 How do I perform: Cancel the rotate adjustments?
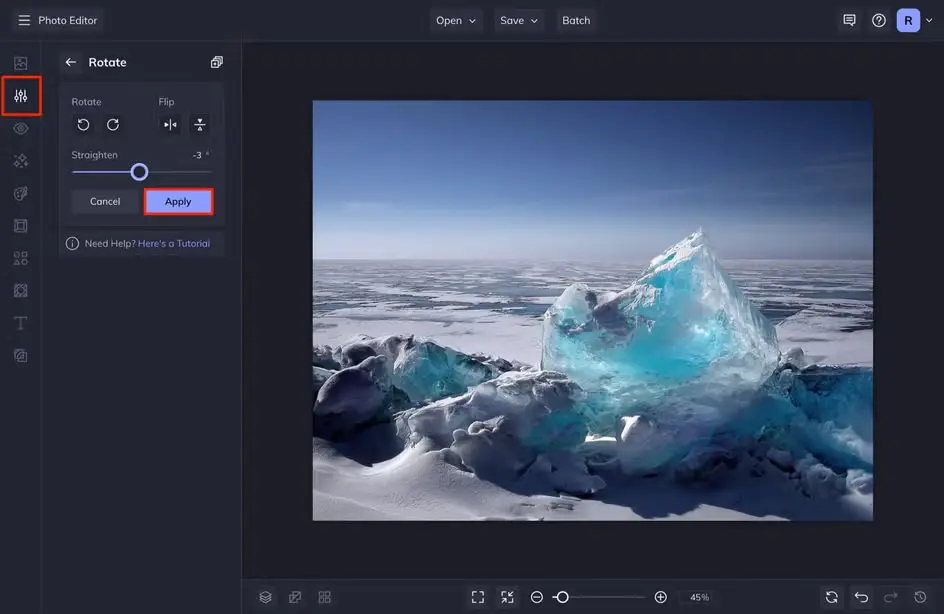(105, 202)
